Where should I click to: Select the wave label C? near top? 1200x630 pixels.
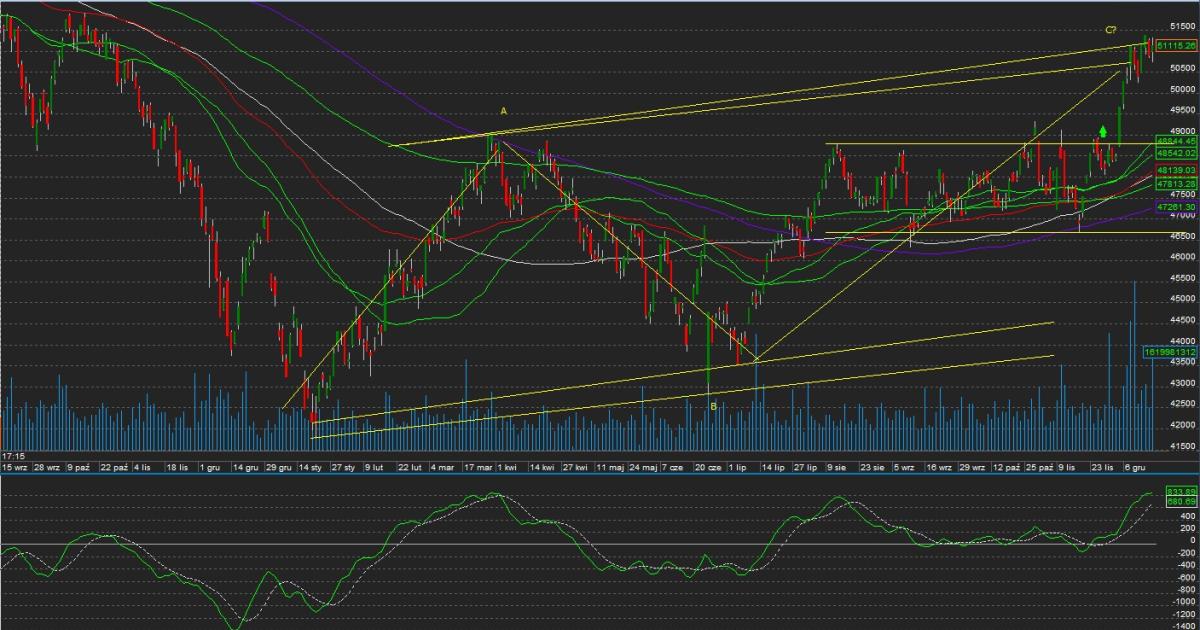1111,30
